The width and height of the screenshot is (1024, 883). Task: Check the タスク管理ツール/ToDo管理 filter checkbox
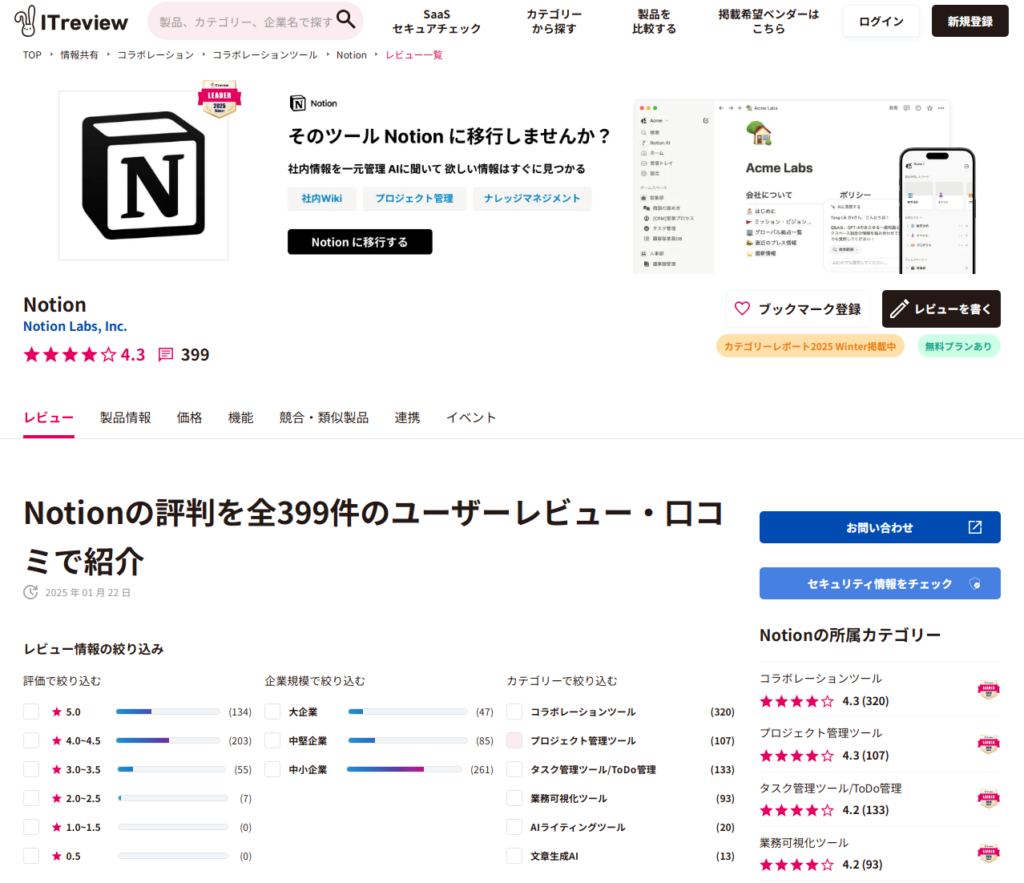click(515, 769)
